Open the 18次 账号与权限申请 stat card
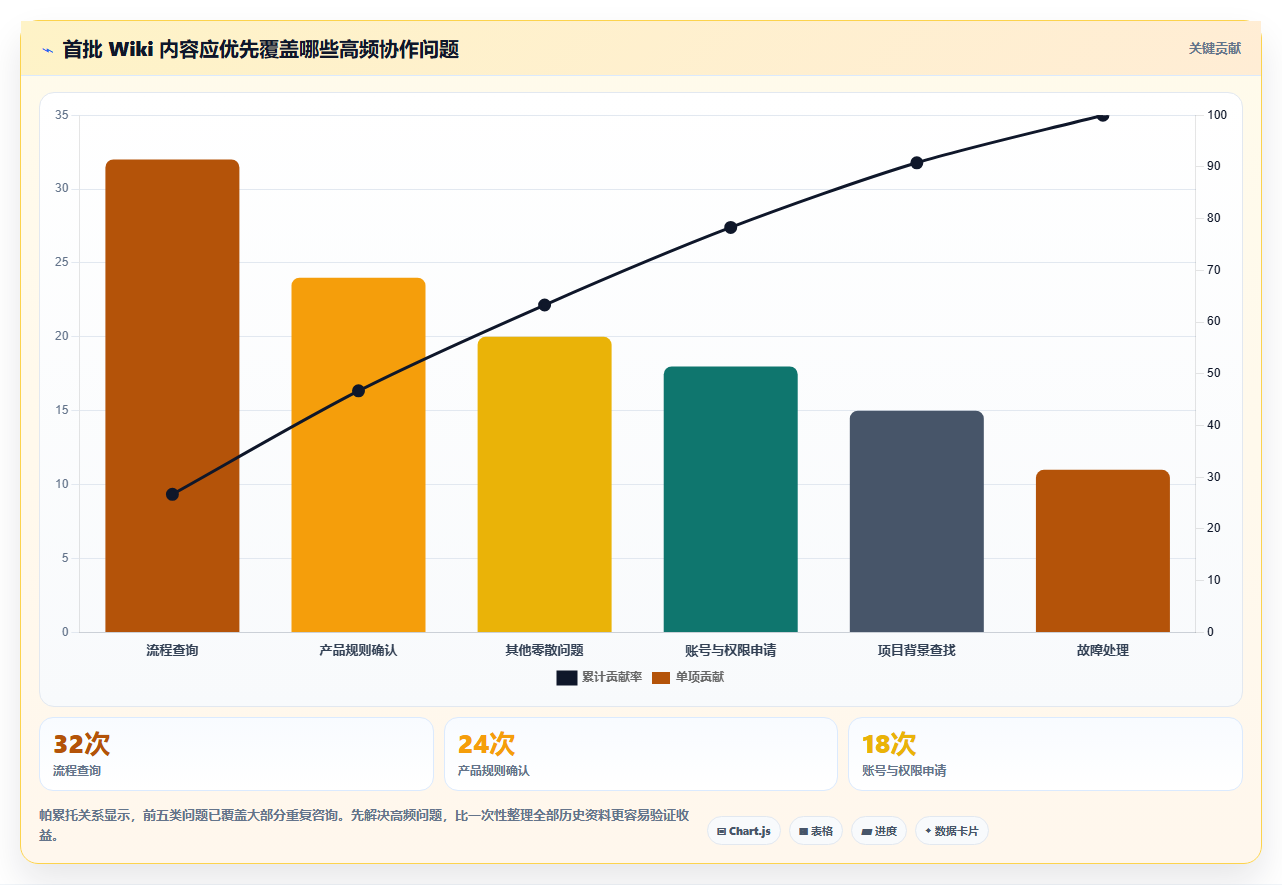 coord(1045,754)
